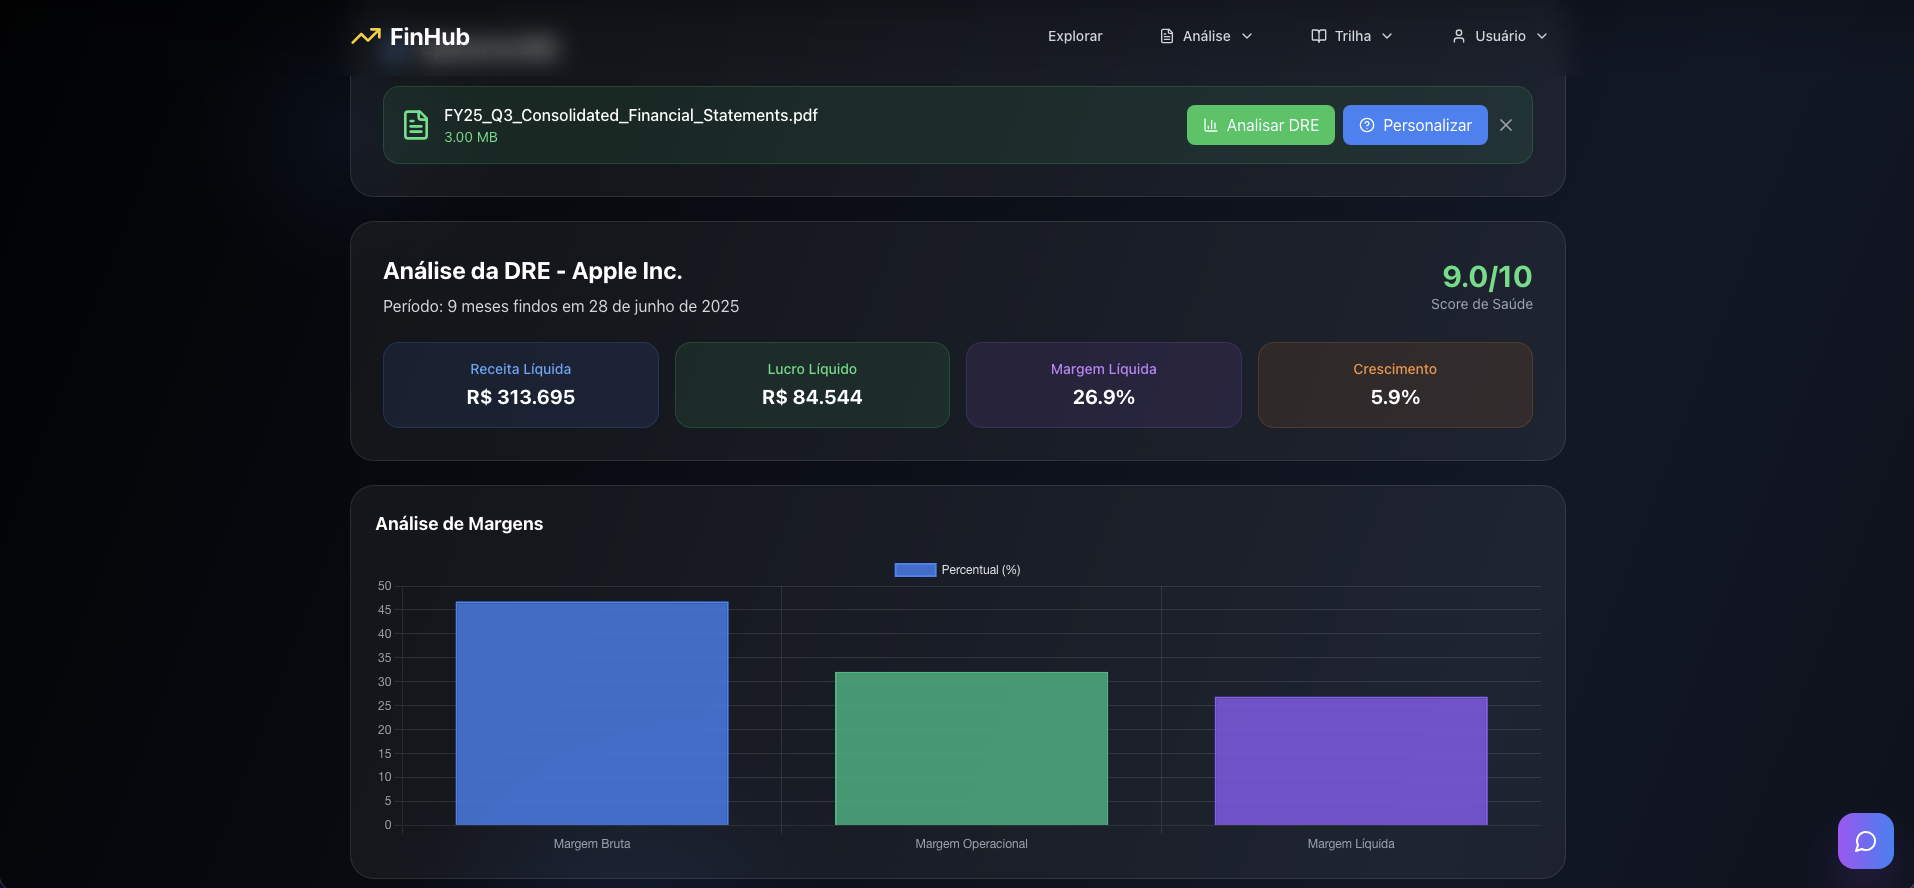
Task: Click the bar chart icon in Analisar DRE
Action: [x=1210, y=125]
